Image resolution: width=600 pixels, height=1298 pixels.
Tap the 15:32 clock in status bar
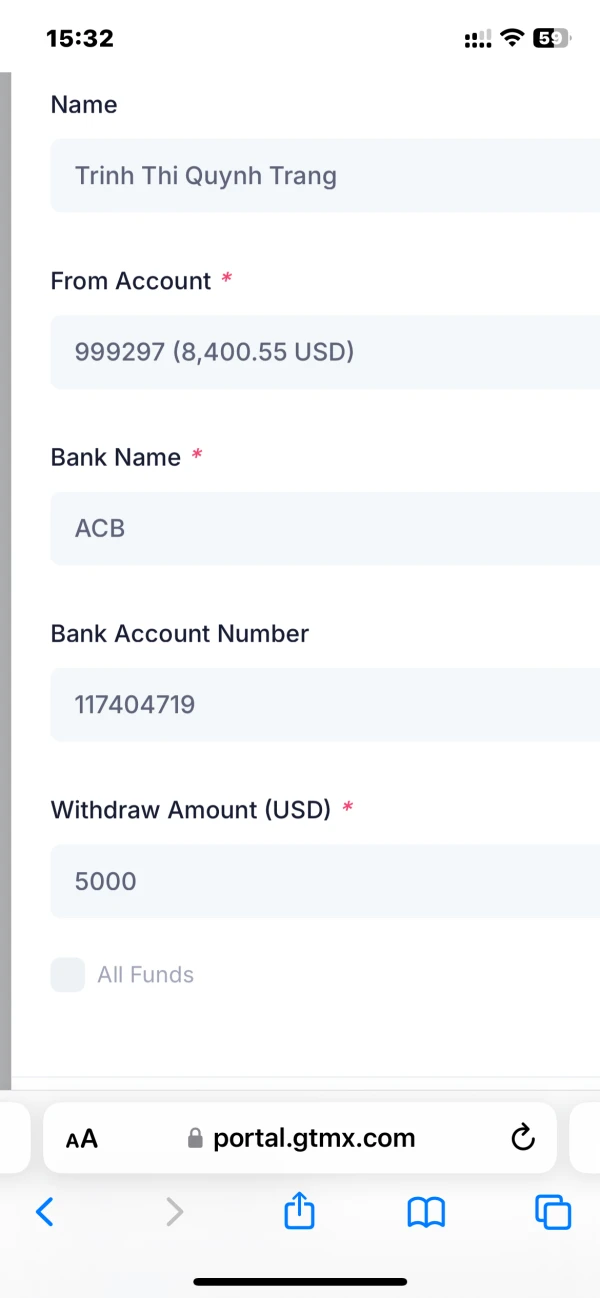(80, 39)
